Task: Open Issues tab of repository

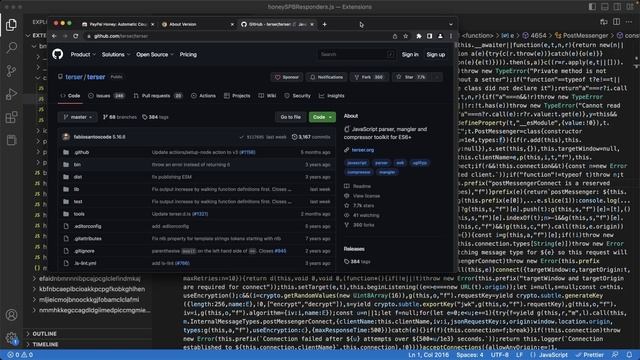Action: [x=106, y=96]
